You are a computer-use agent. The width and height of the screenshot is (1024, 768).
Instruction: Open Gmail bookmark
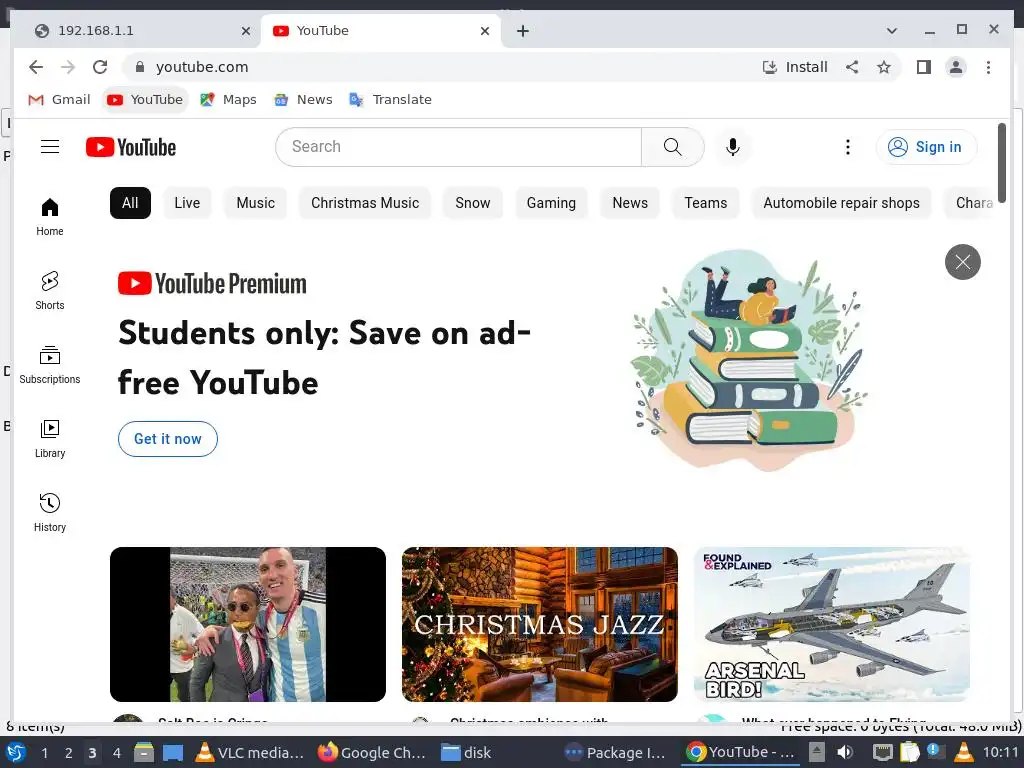[x=59, y=100]
